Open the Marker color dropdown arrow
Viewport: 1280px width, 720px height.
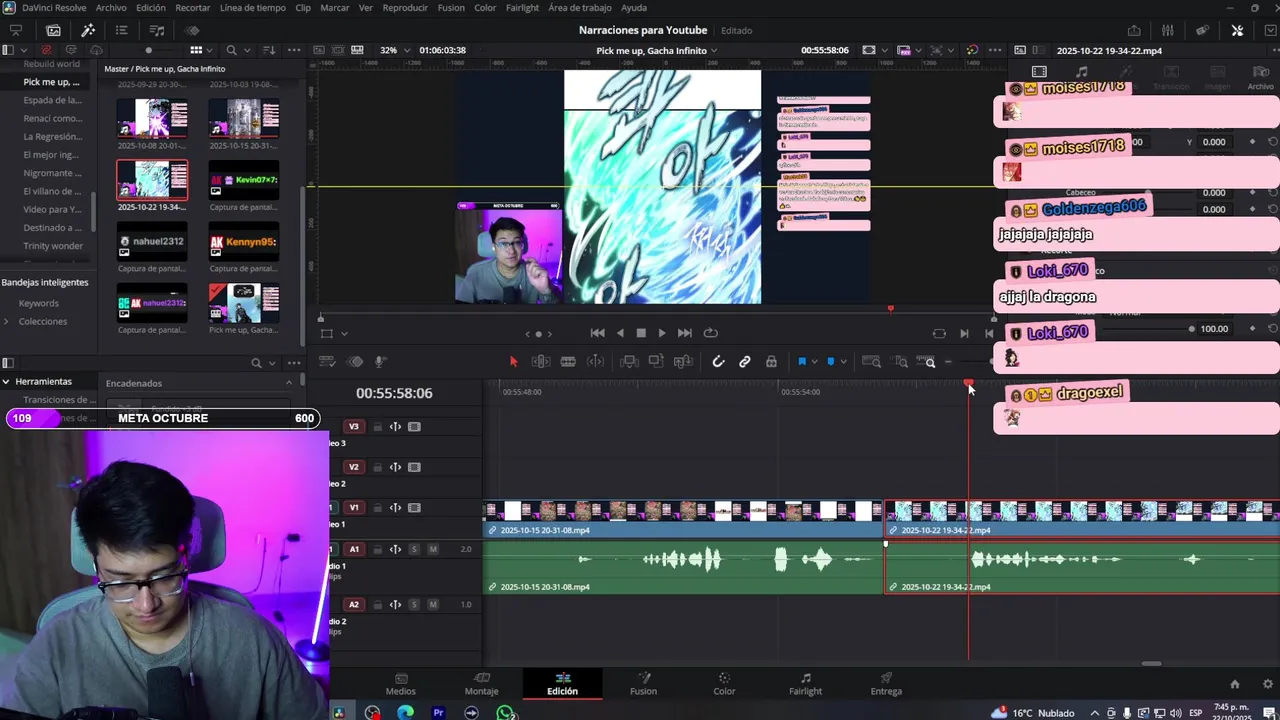[843, 362]
